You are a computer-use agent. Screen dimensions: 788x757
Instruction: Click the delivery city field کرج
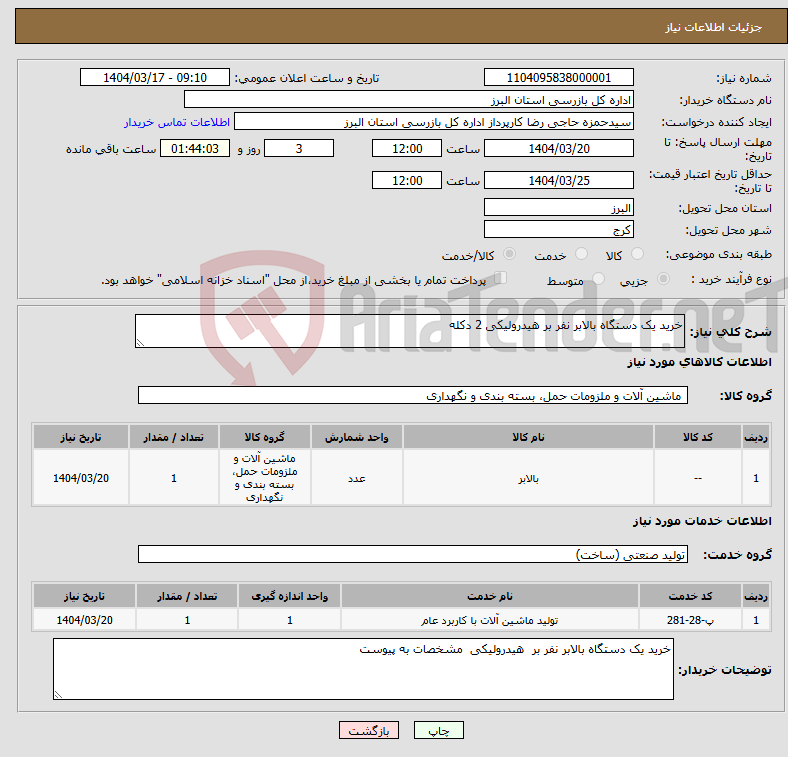558,229
